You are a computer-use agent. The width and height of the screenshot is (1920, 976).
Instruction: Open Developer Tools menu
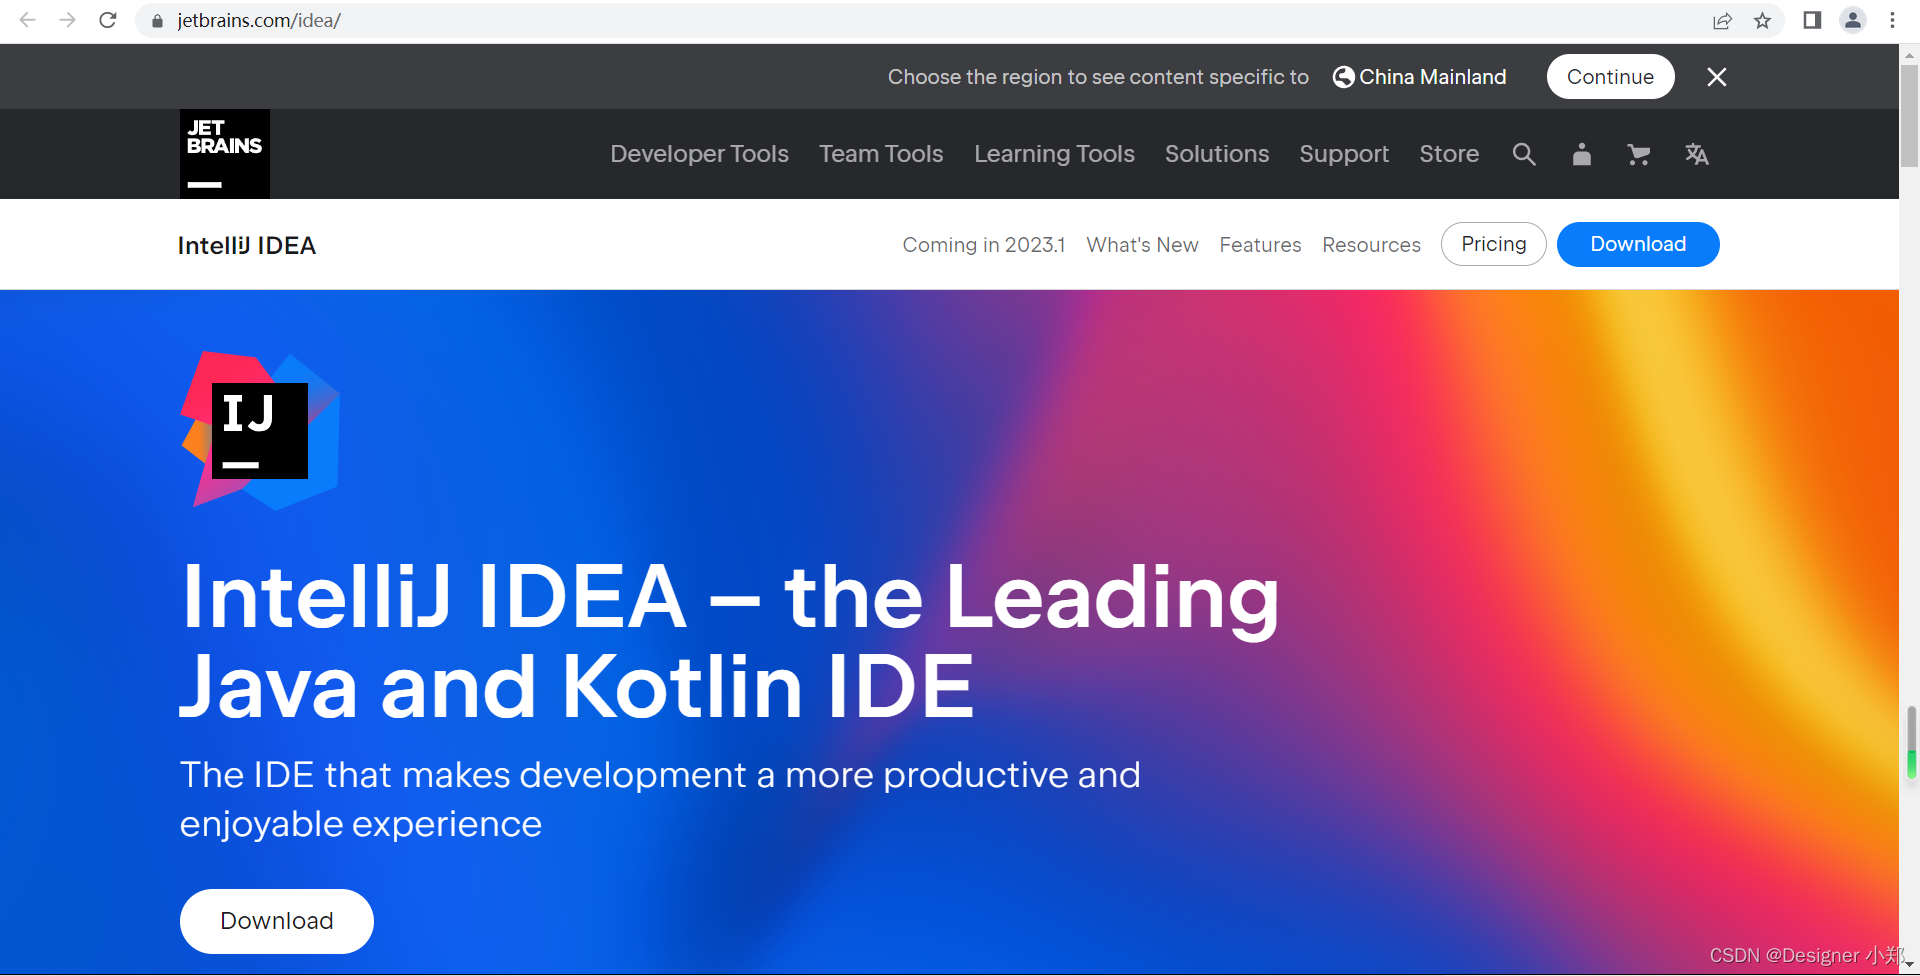click(699, 154)
